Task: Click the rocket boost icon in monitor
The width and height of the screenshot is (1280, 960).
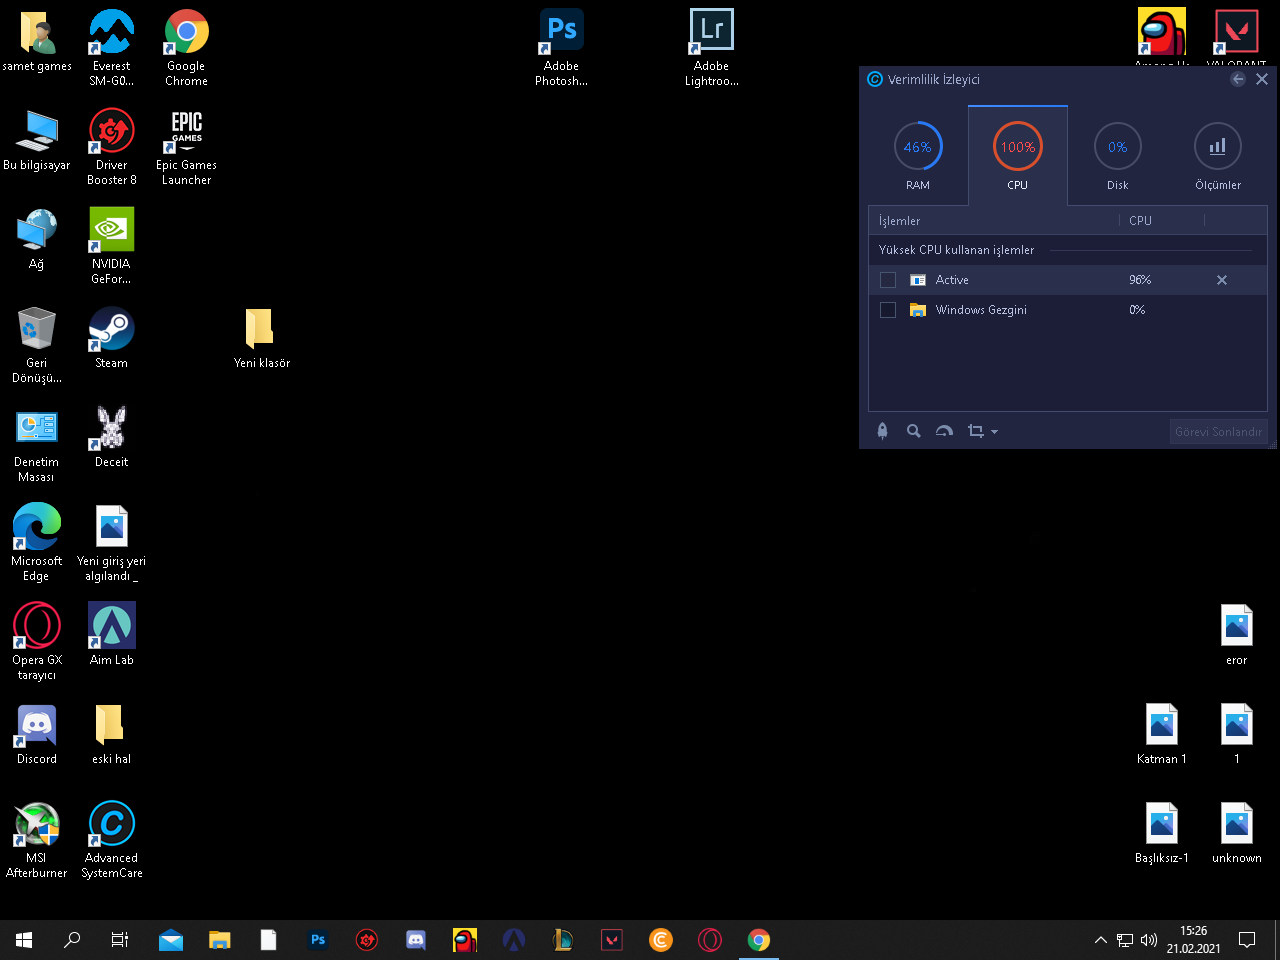Action: 882,431
